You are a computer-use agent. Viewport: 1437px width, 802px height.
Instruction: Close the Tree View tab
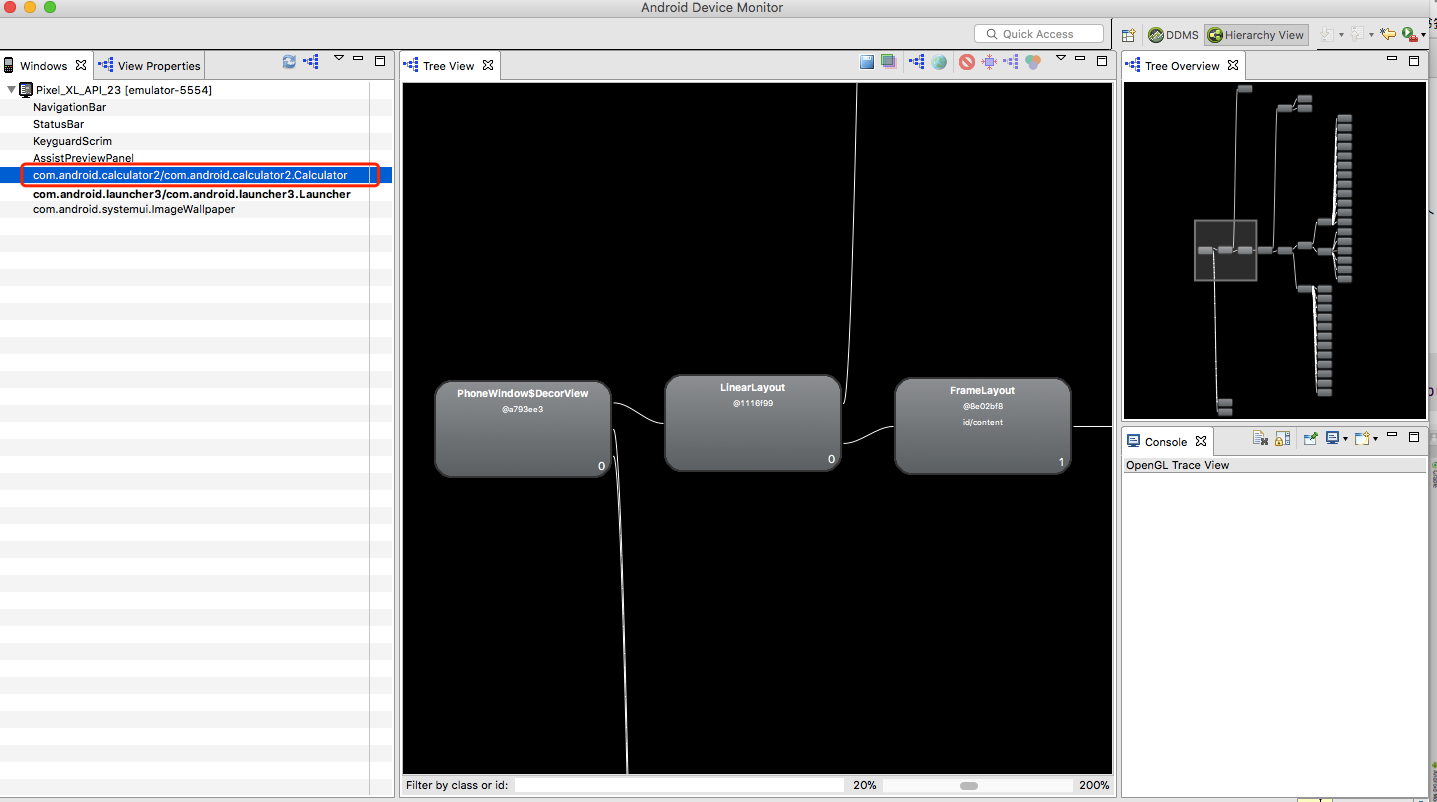[488, 65]
